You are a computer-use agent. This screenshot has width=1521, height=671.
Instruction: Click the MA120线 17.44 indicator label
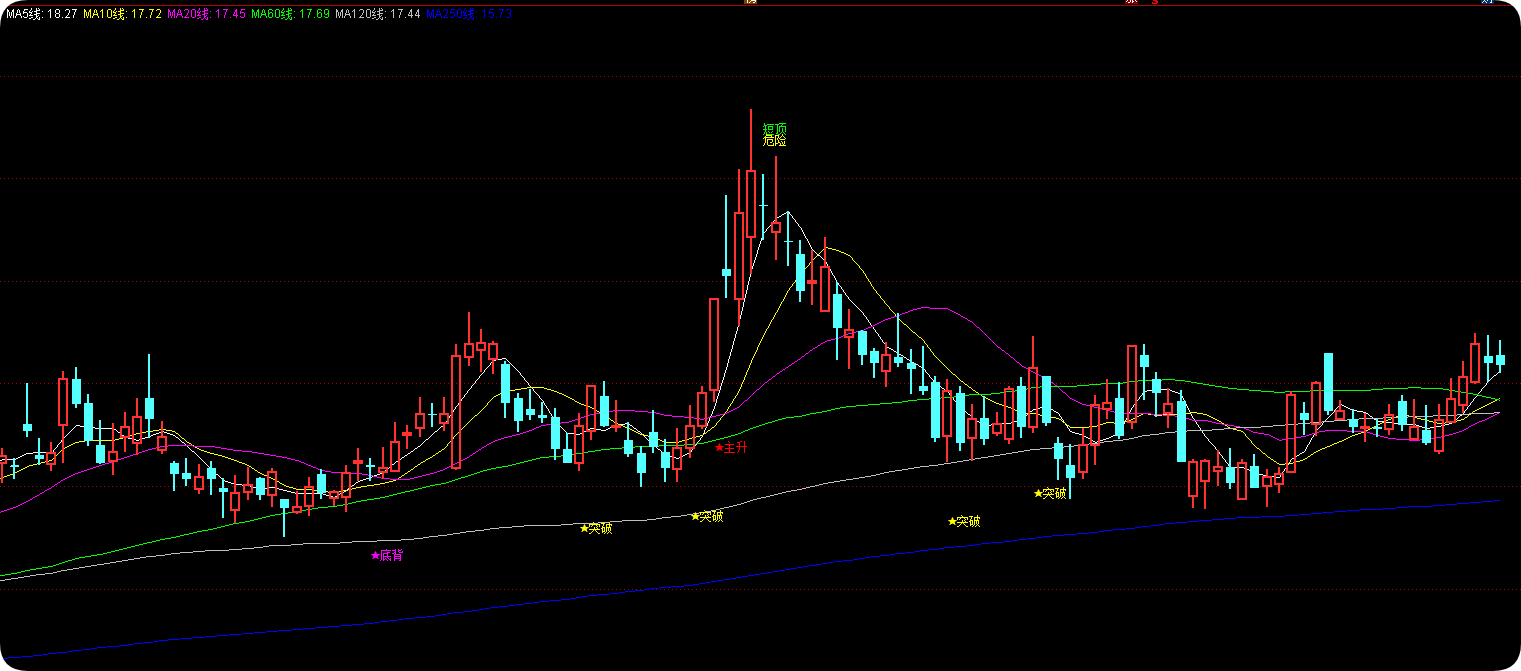(378, 14)
